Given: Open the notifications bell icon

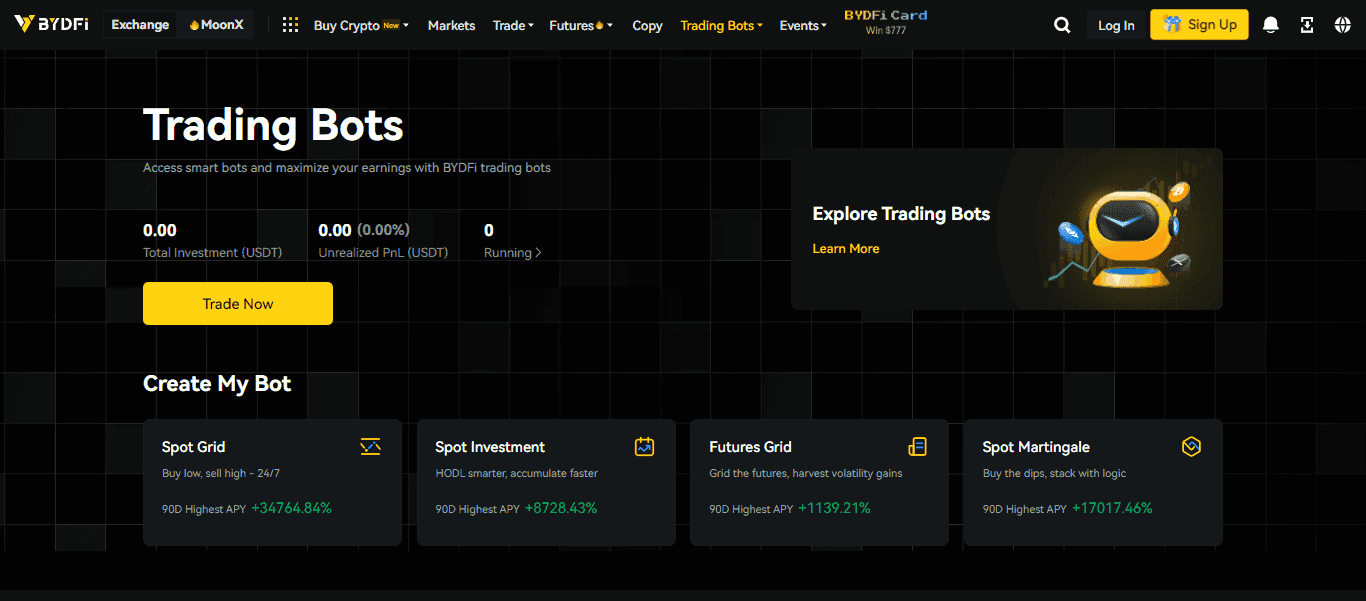Looking at the screenshot, I should (x=1271, y=25).
